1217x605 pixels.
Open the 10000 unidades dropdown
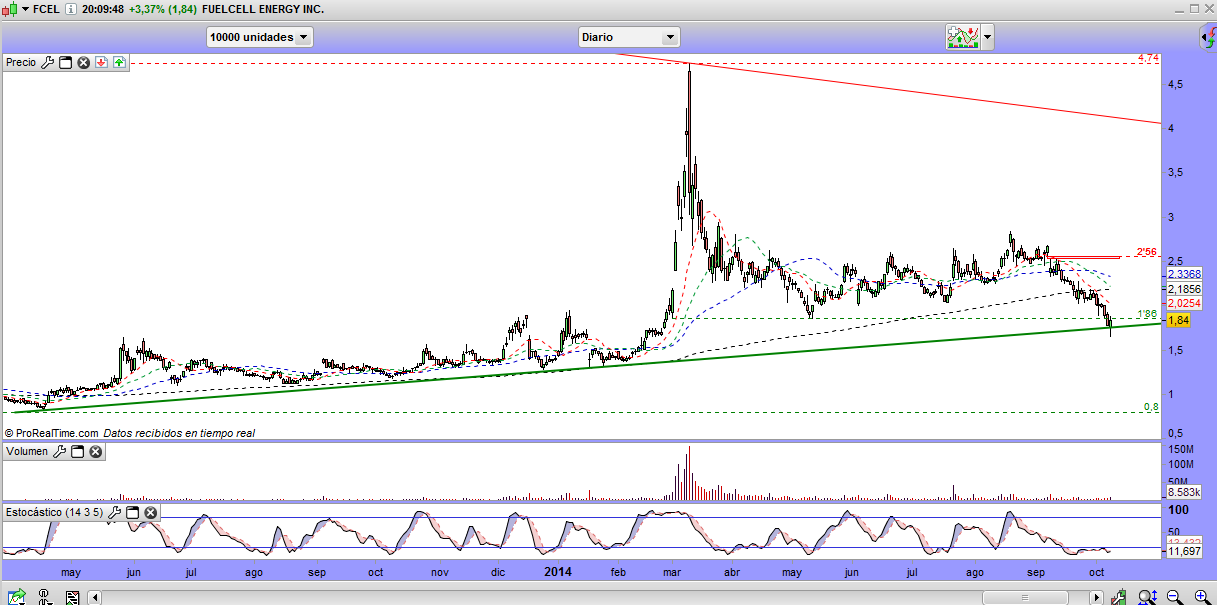click(x=260, y=37)
